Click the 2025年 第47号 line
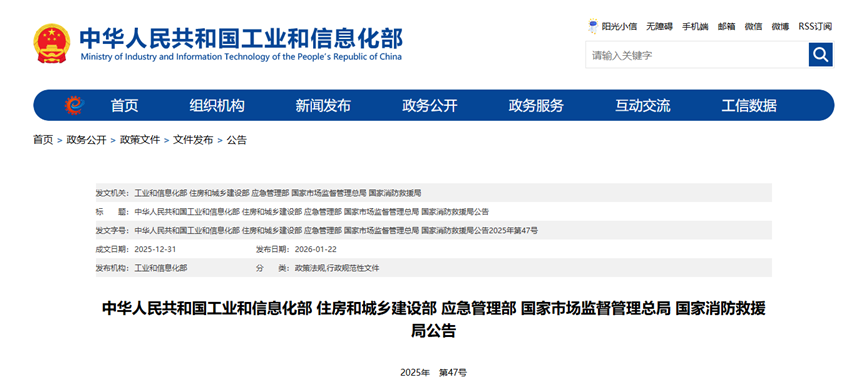The image size is (850, 388). tap(434, 373)
